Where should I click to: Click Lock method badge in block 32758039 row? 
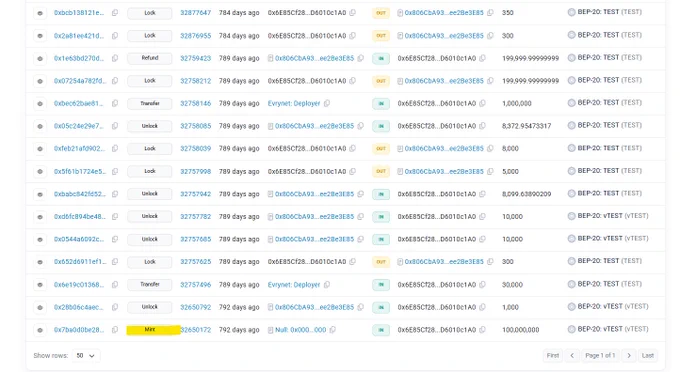coord(150,149)
